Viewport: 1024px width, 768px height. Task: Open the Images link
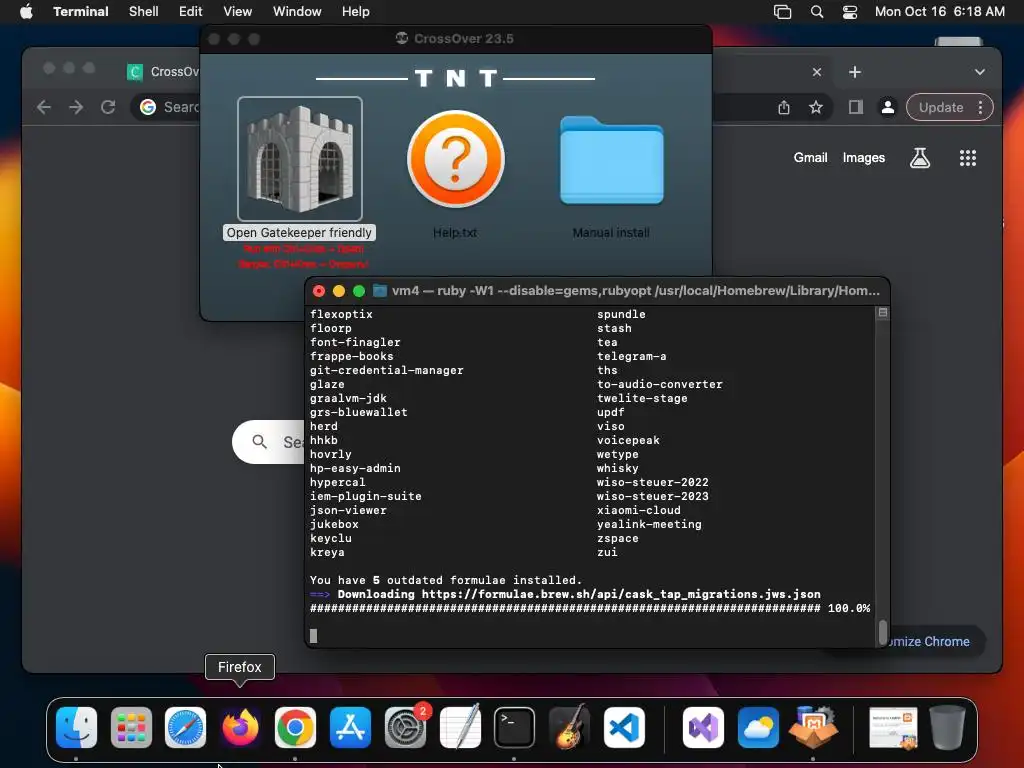pos(863,157)
